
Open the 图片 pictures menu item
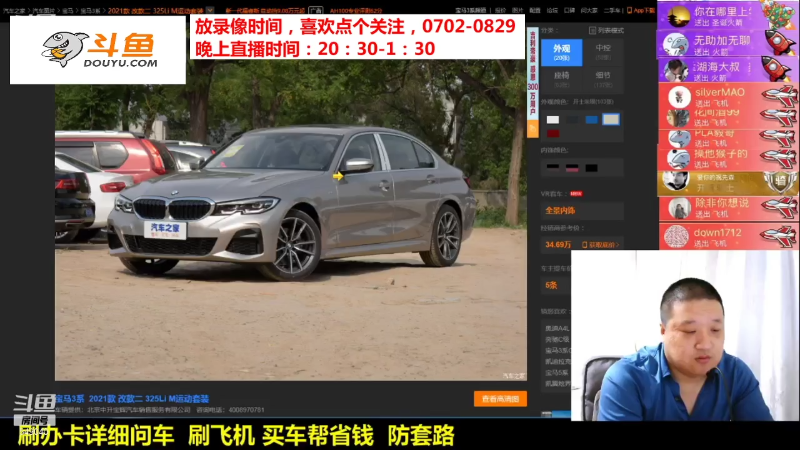click(x=517, y=10)
